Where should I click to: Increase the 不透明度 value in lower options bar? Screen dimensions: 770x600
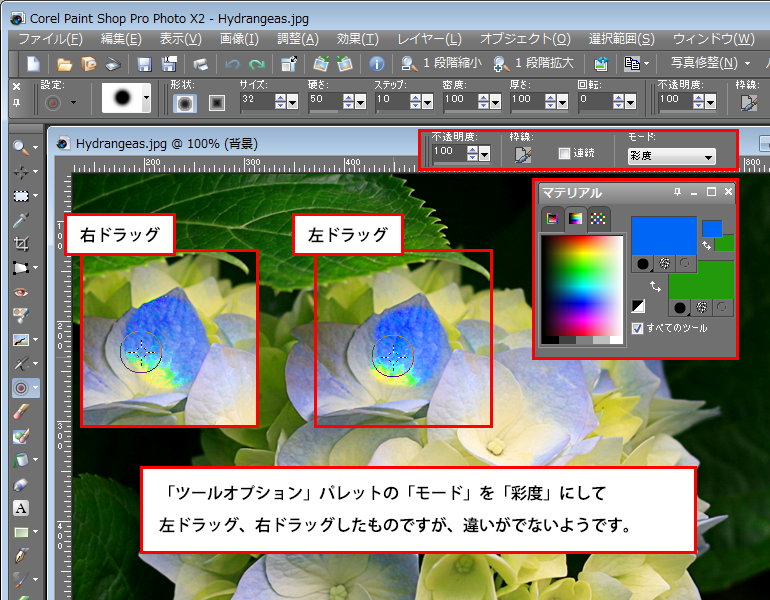click(472, 150)
